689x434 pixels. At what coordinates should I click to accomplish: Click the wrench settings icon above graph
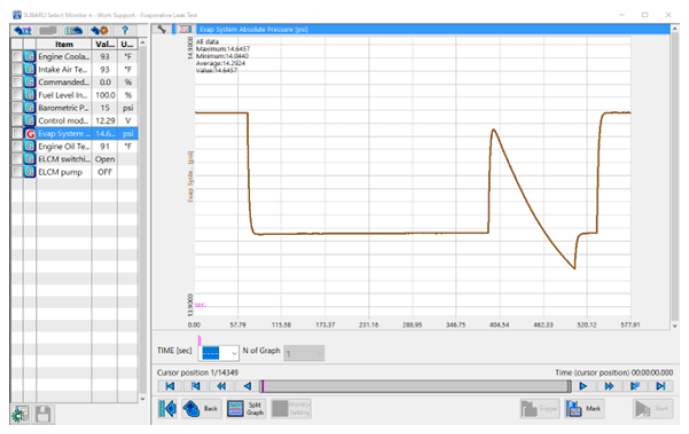click(x=162, y=30)
